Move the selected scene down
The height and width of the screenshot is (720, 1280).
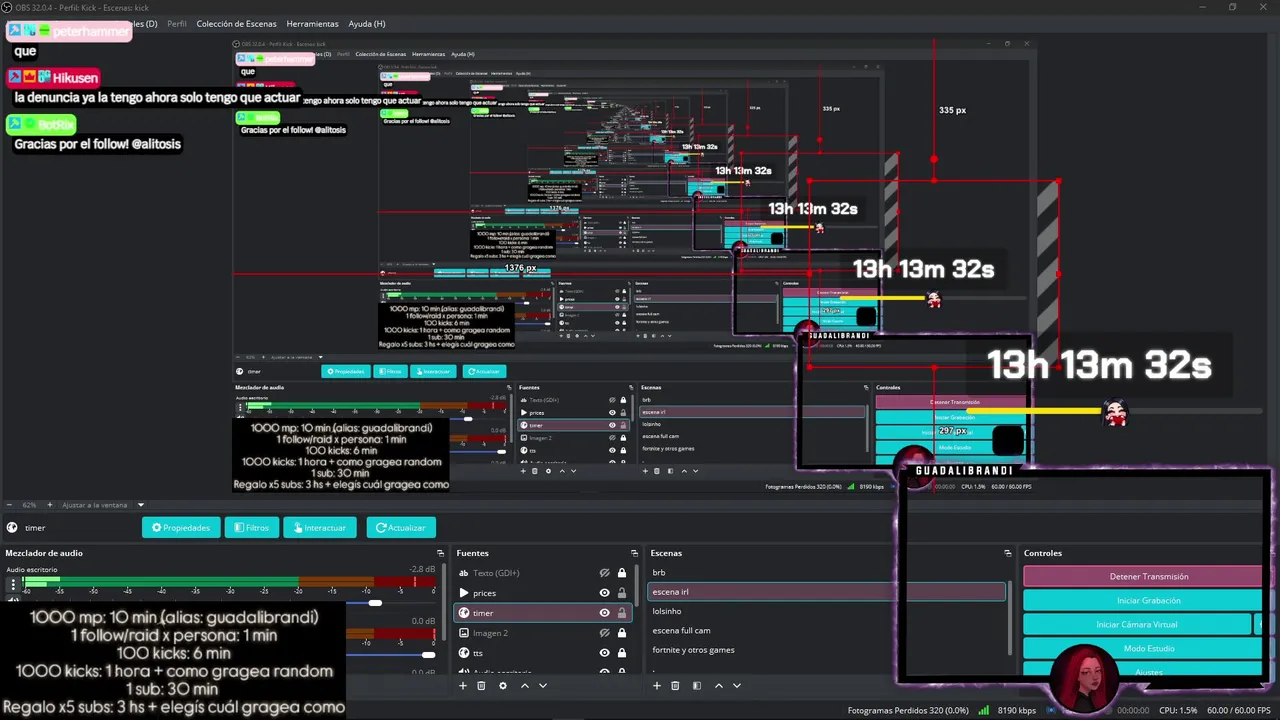[x=737, y=686]
